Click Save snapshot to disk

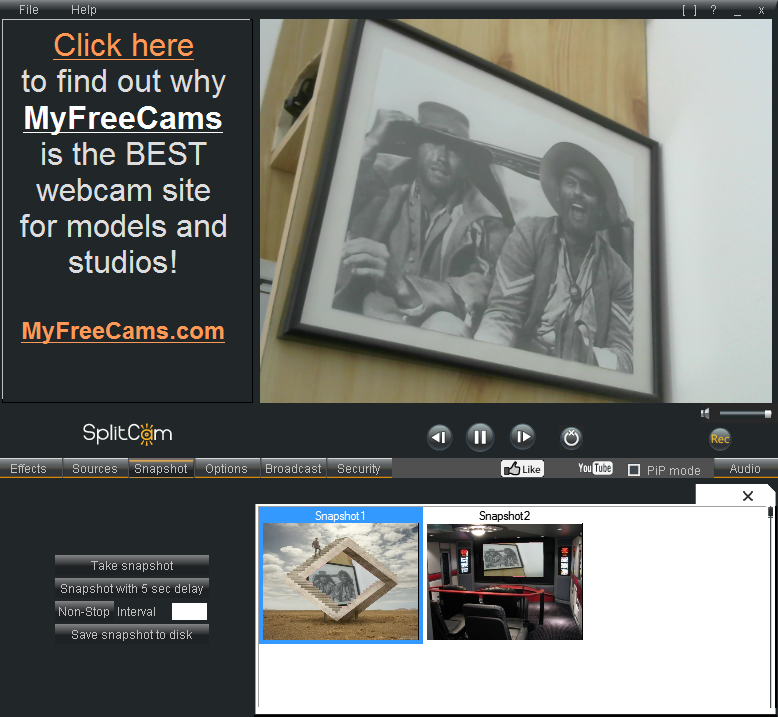coord(132,635)
